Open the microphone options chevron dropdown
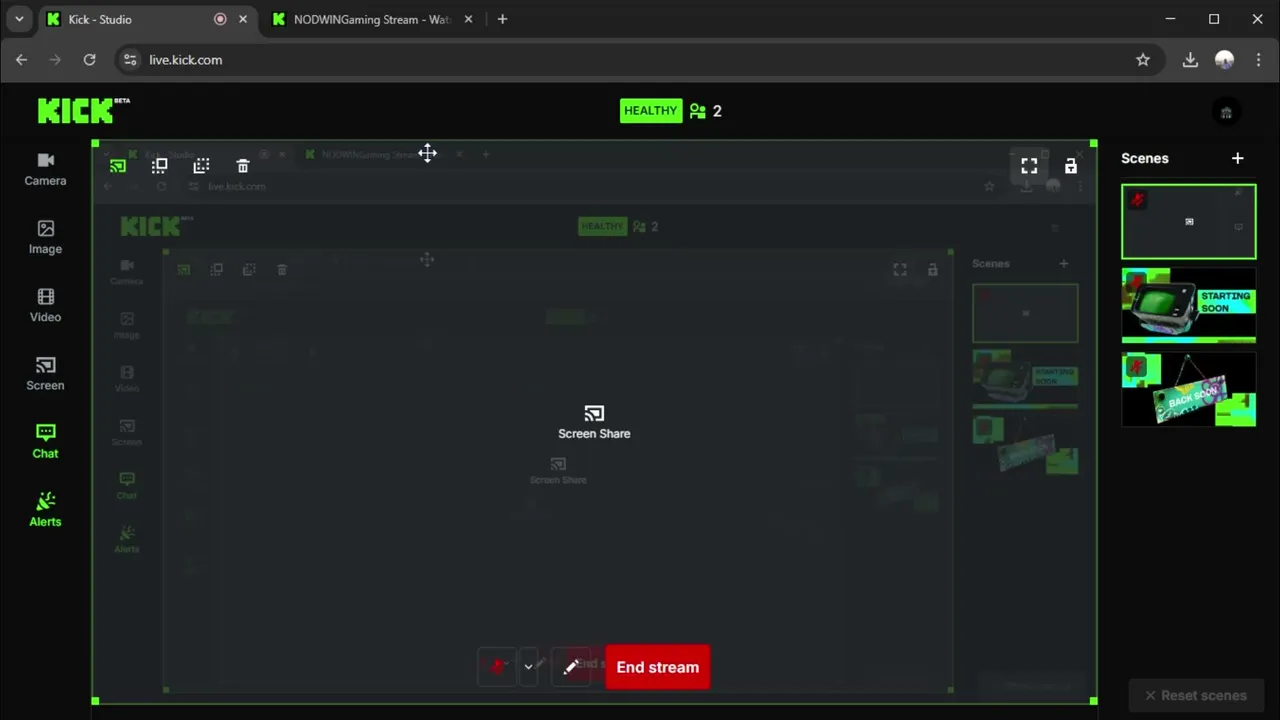This screenshot has height=720, width=1280. (529, 667)
